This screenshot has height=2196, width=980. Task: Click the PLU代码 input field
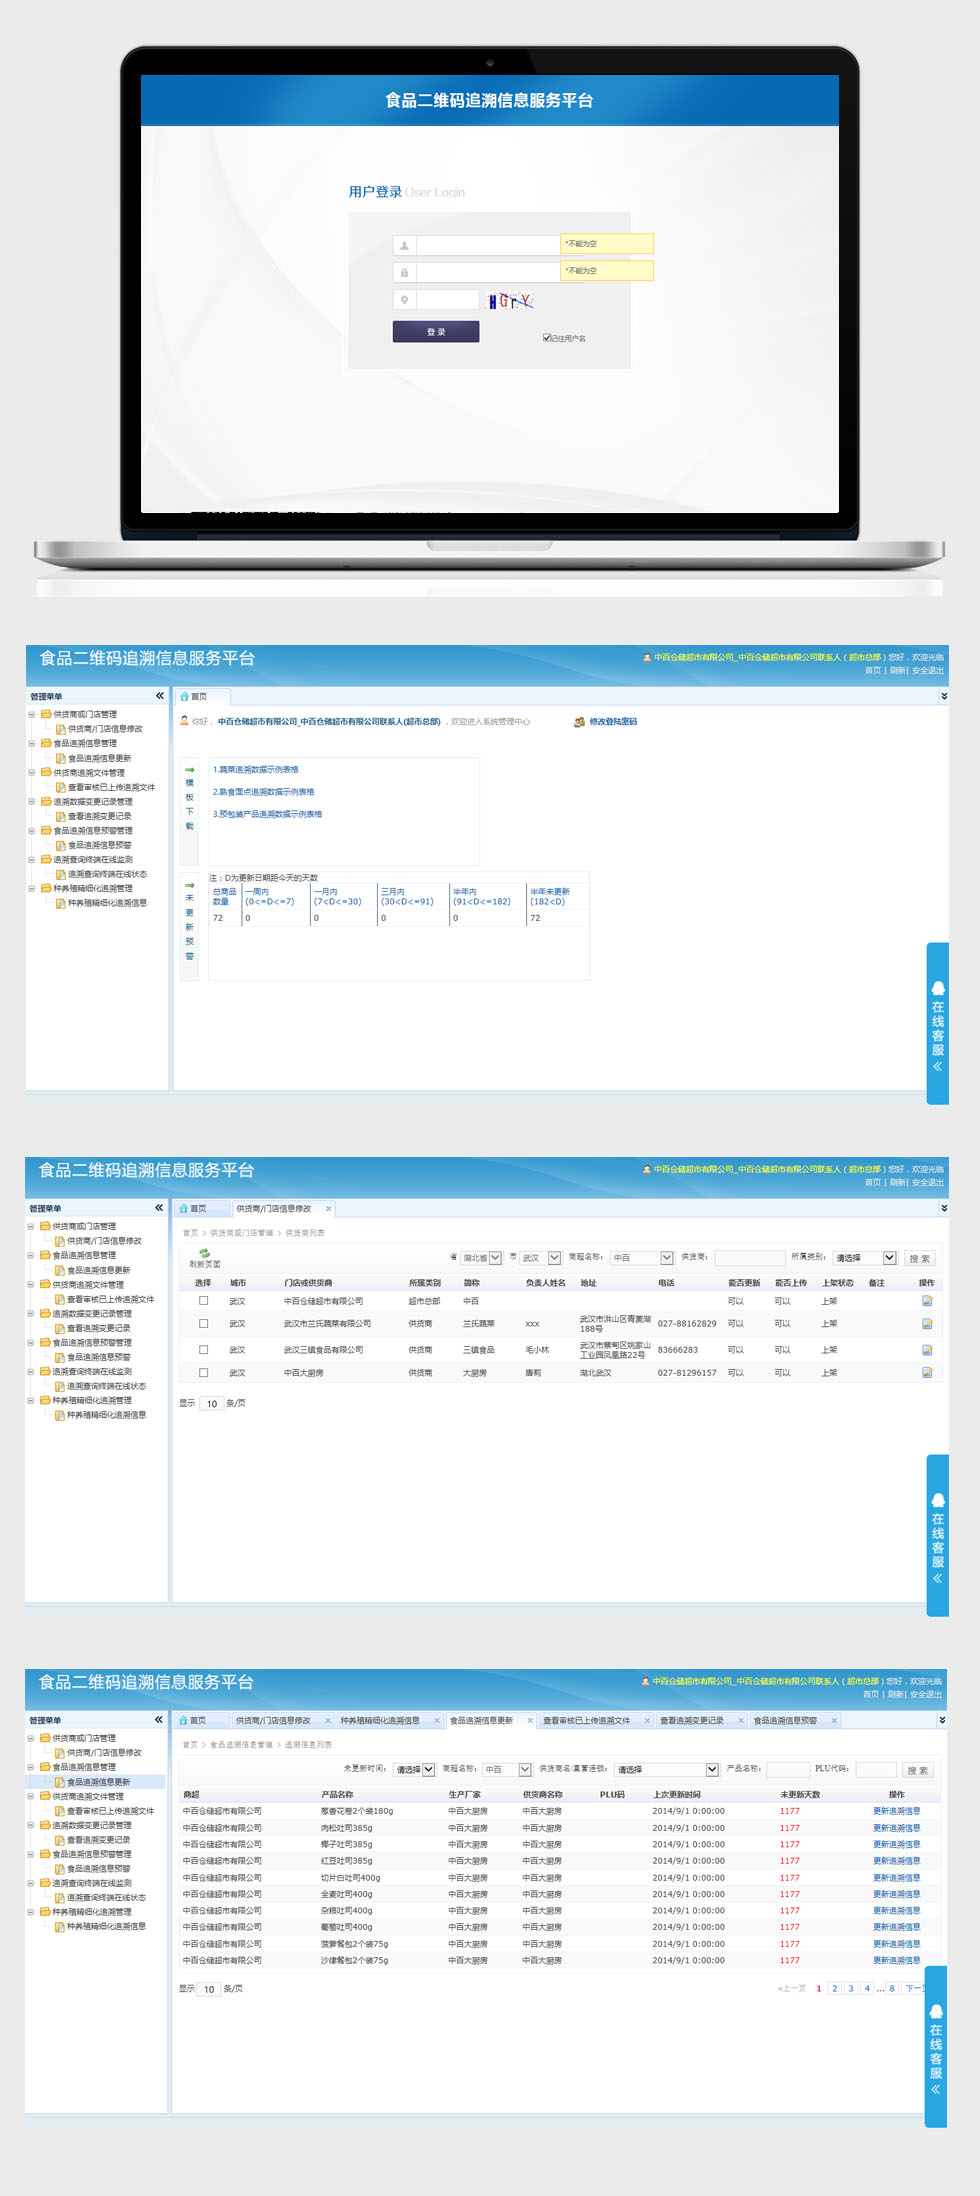pos(876,1770)
